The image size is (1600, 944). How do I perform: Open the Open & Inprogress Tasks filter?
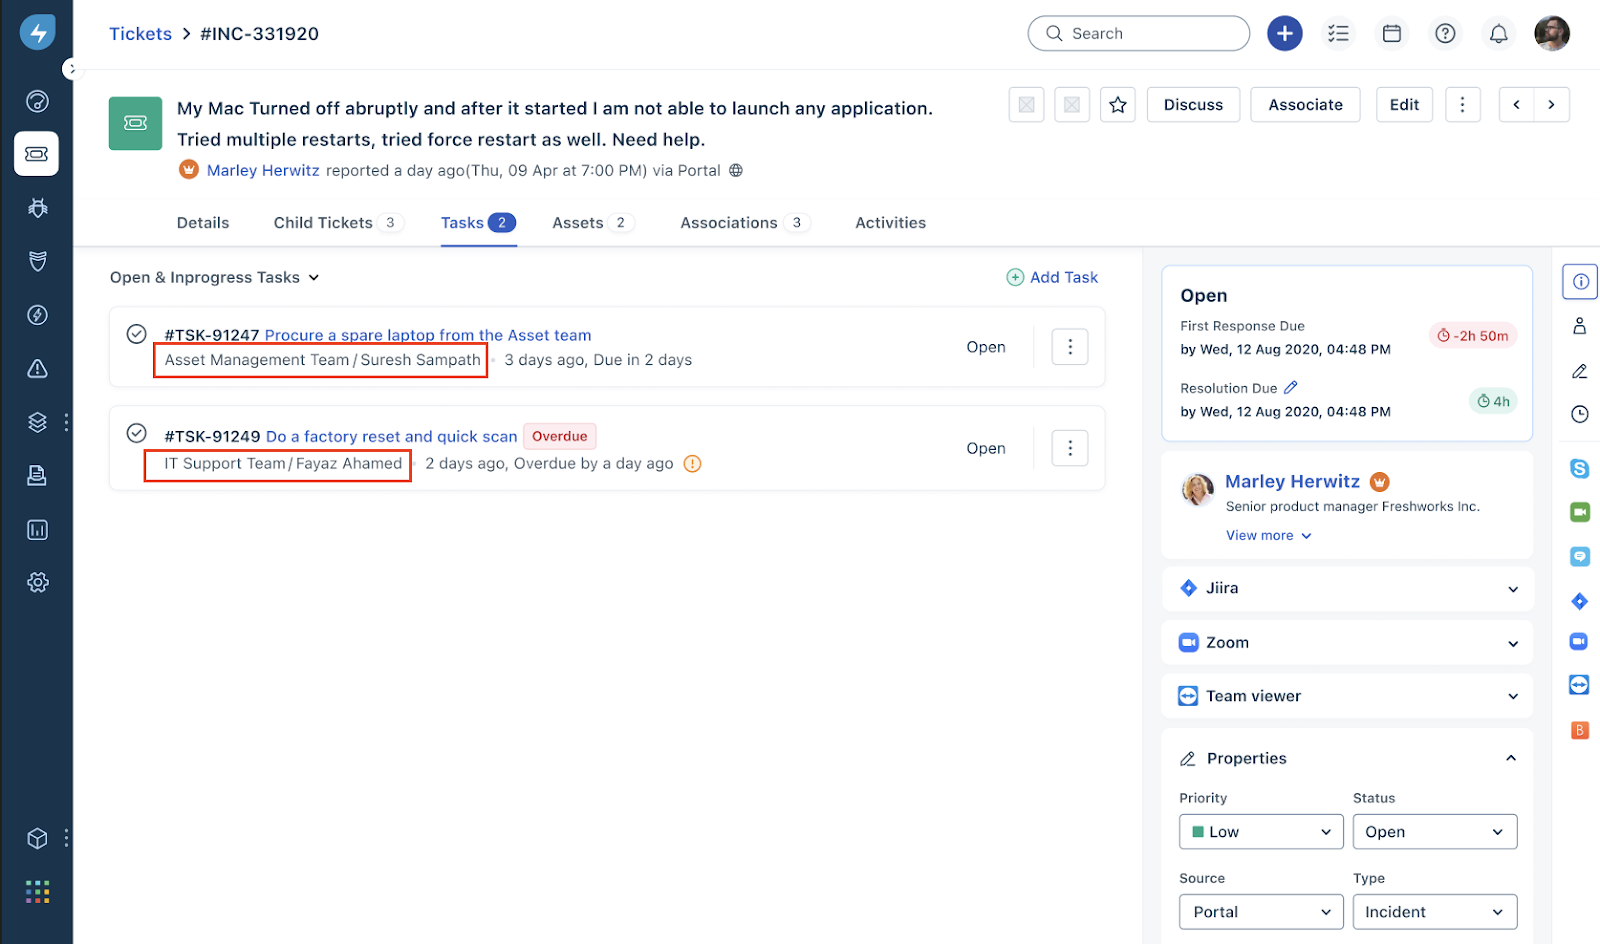coord(214,277)
